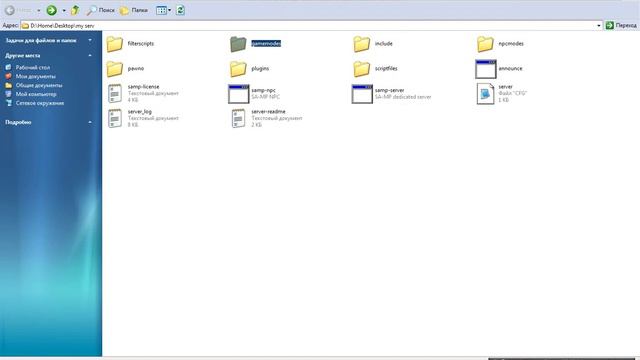Click the folder sync refresh icon
This screenshot has height=360, width=640.
(x=180, y=10)
